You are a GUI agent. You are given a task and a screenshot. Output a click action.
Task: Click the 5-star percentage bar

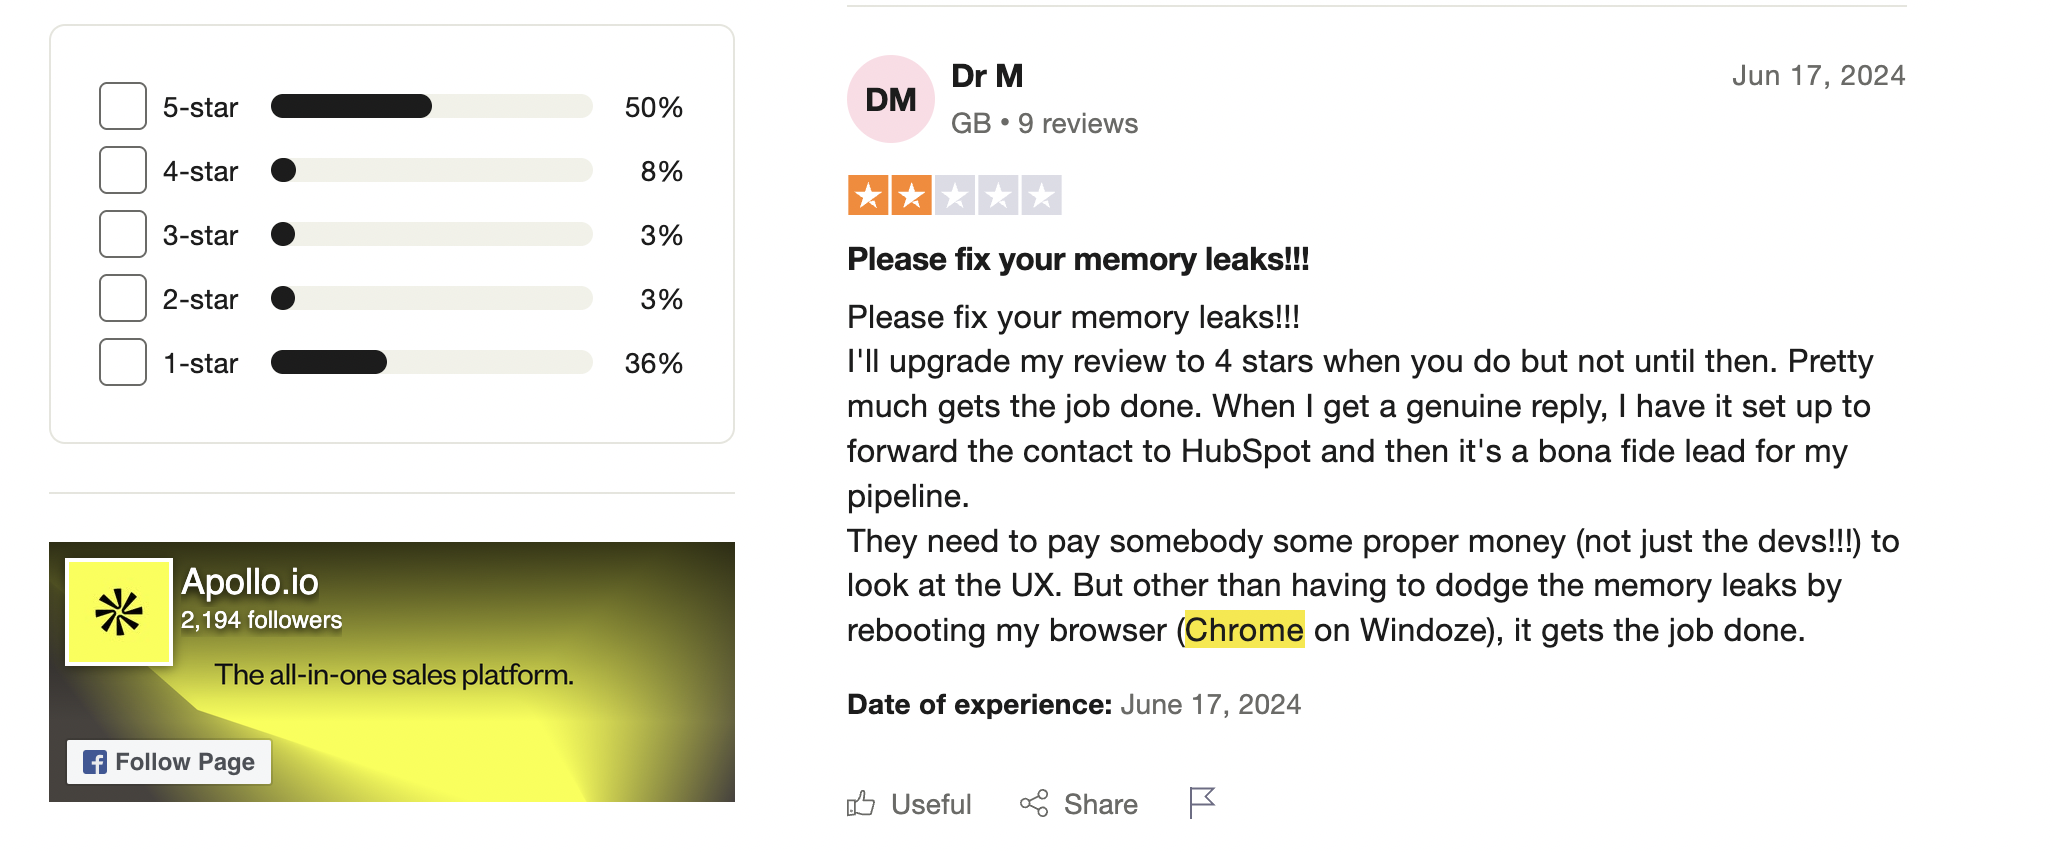tap(432, 106)
